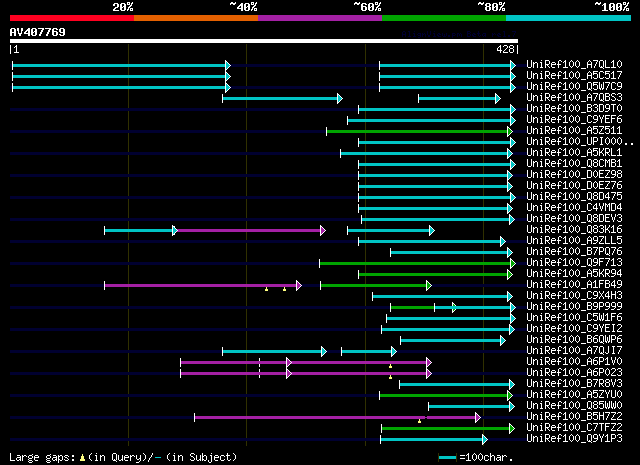Select the AV407769 query label

tap(38, 32)
